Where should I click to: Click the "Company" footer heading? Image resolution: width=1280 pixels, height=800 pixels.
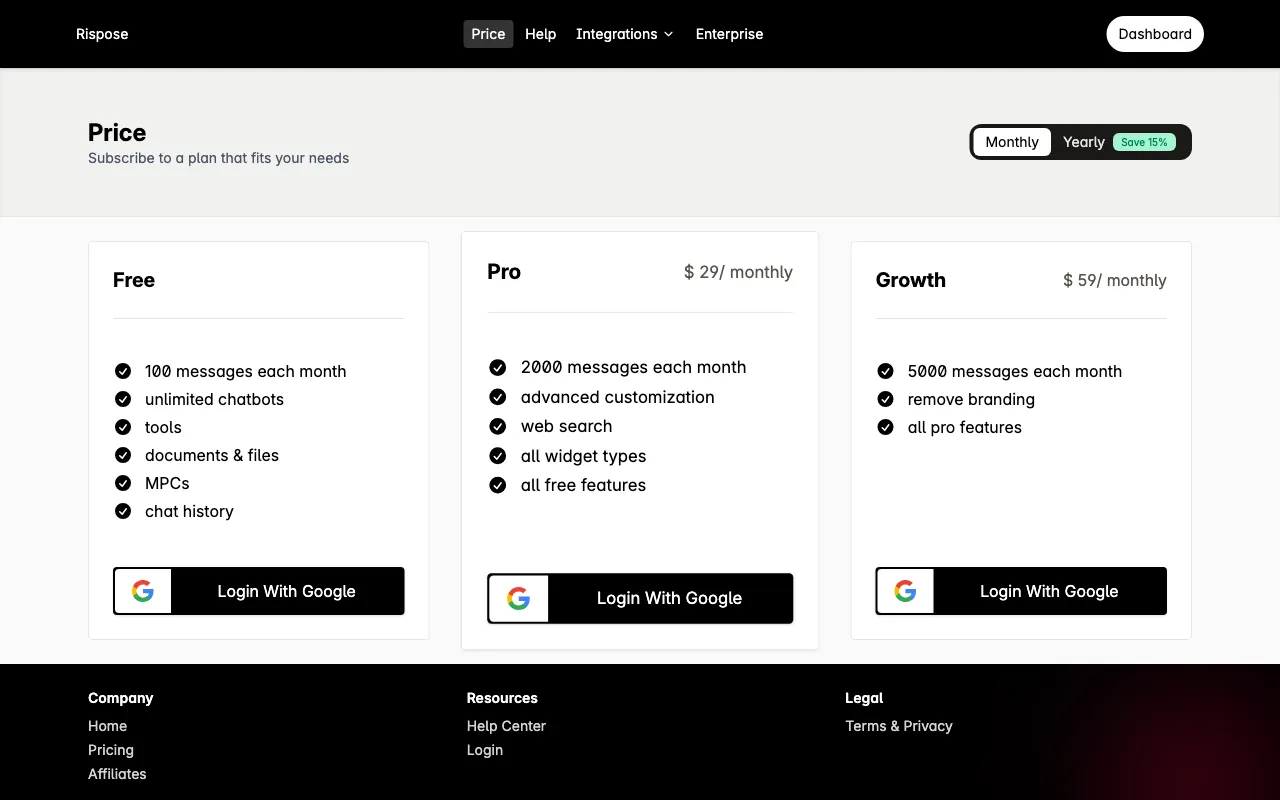(121, 698)
